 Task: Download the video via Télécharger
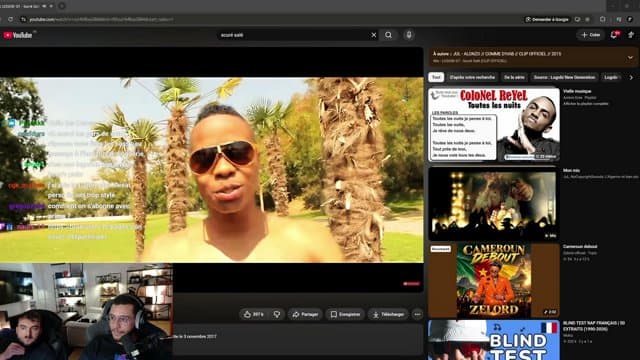point(388,314)
